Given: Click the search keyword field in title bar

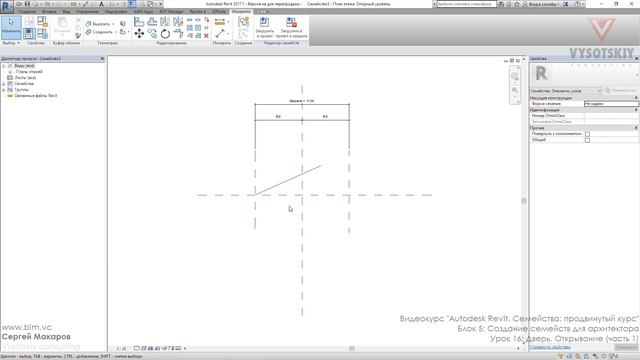Looking at the screenshot, I should pyautogui.click(x=466, y=4).
